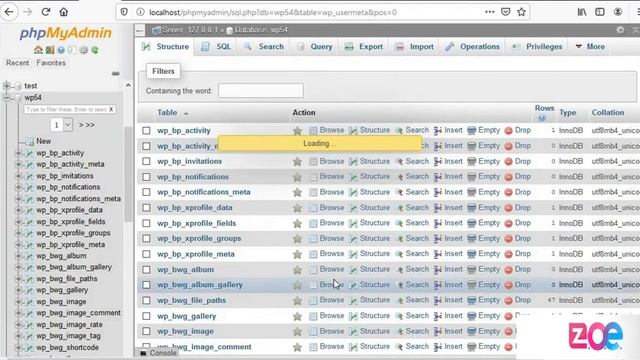This screenshot has width=640, height=360.
Task: Favorite star for wp_bp_xprofile_data table
Action: 297,208
